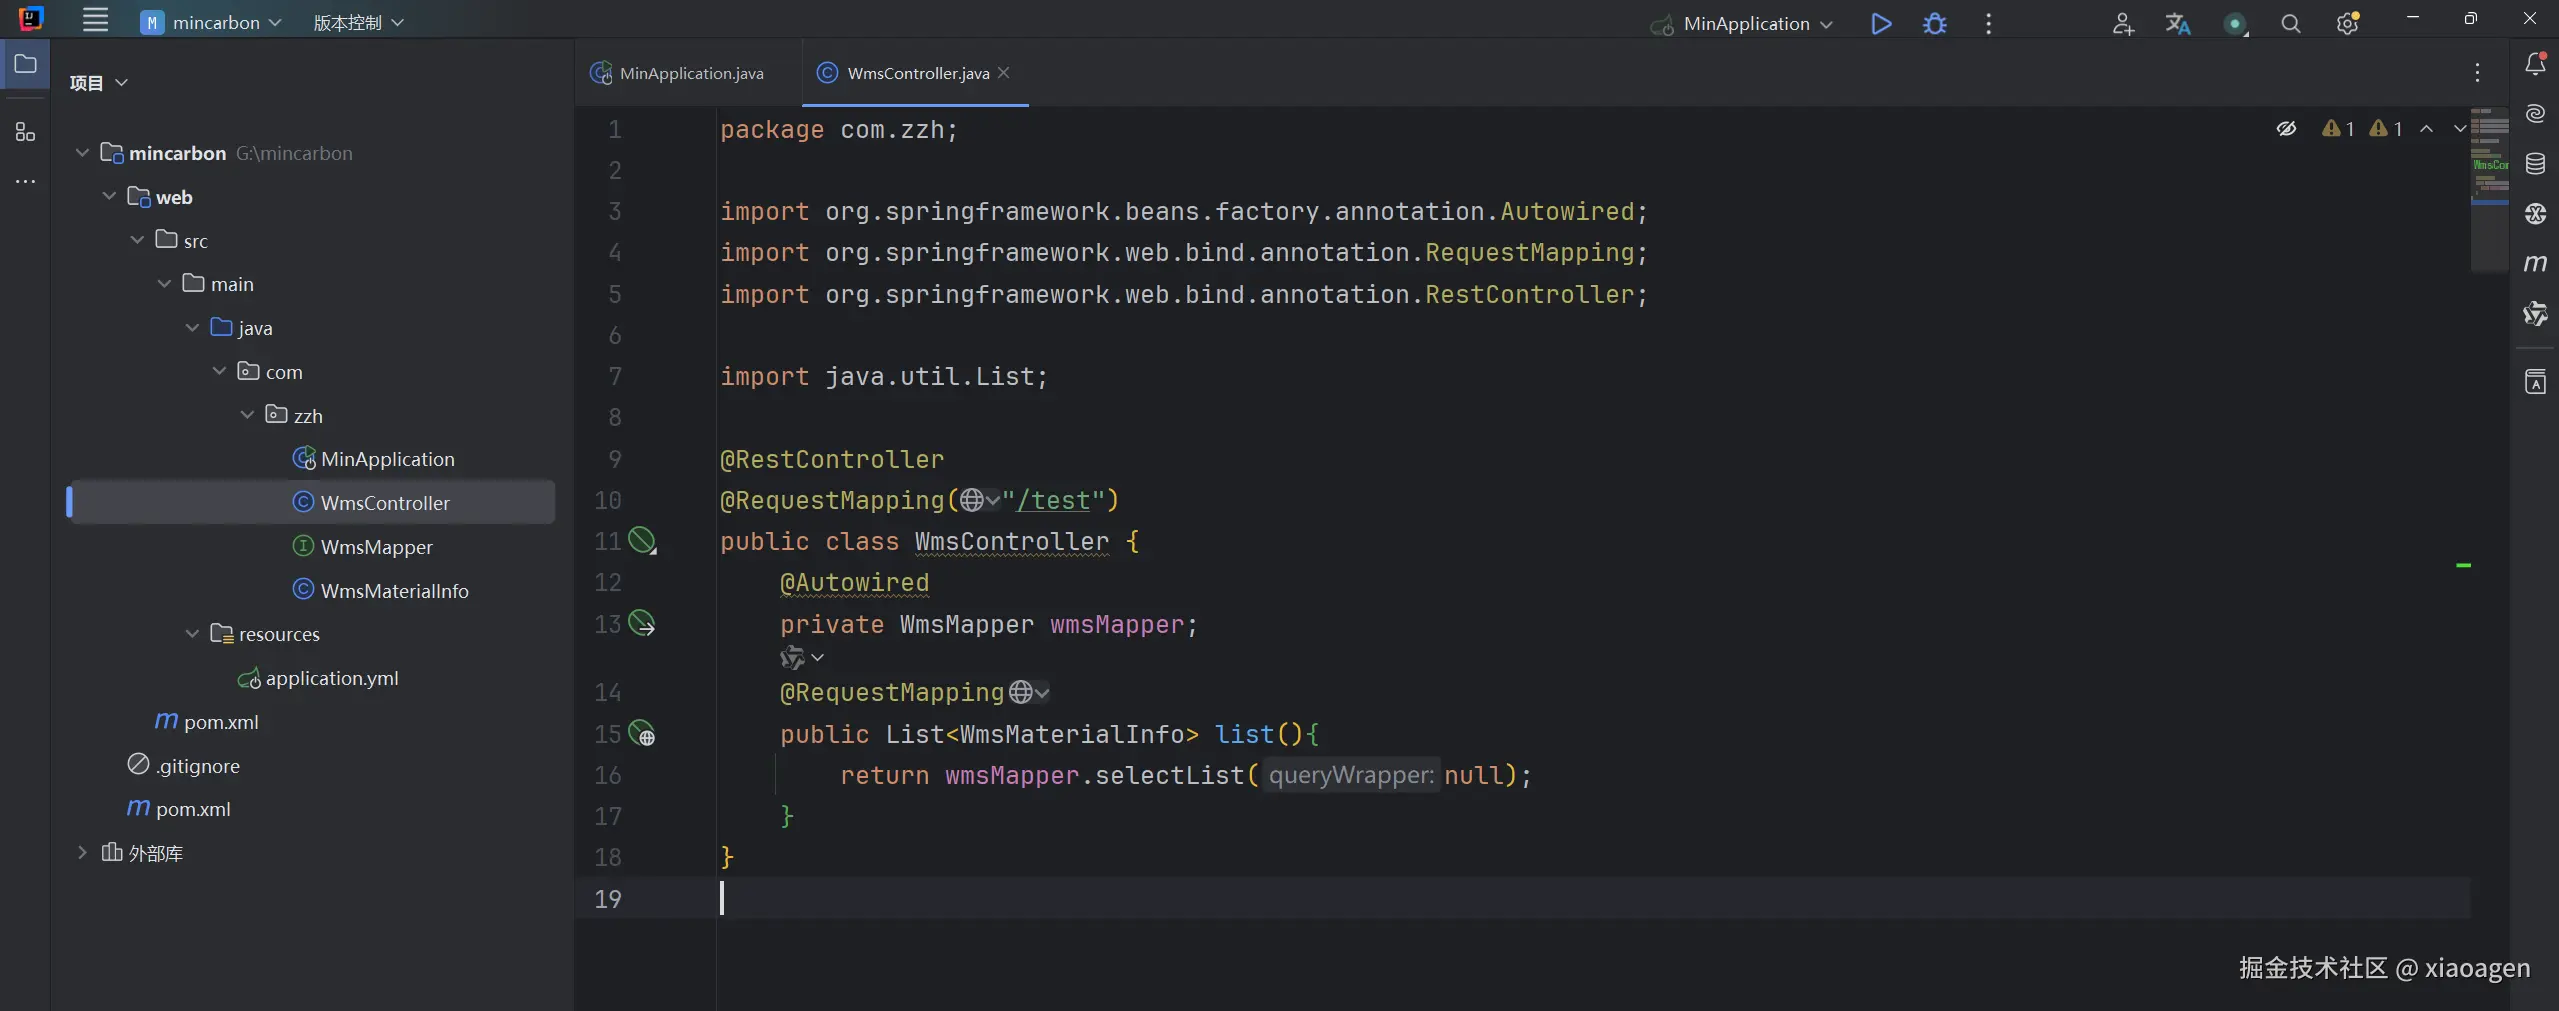Open Search Everywhere magnifier

[x=2290, y=23]
